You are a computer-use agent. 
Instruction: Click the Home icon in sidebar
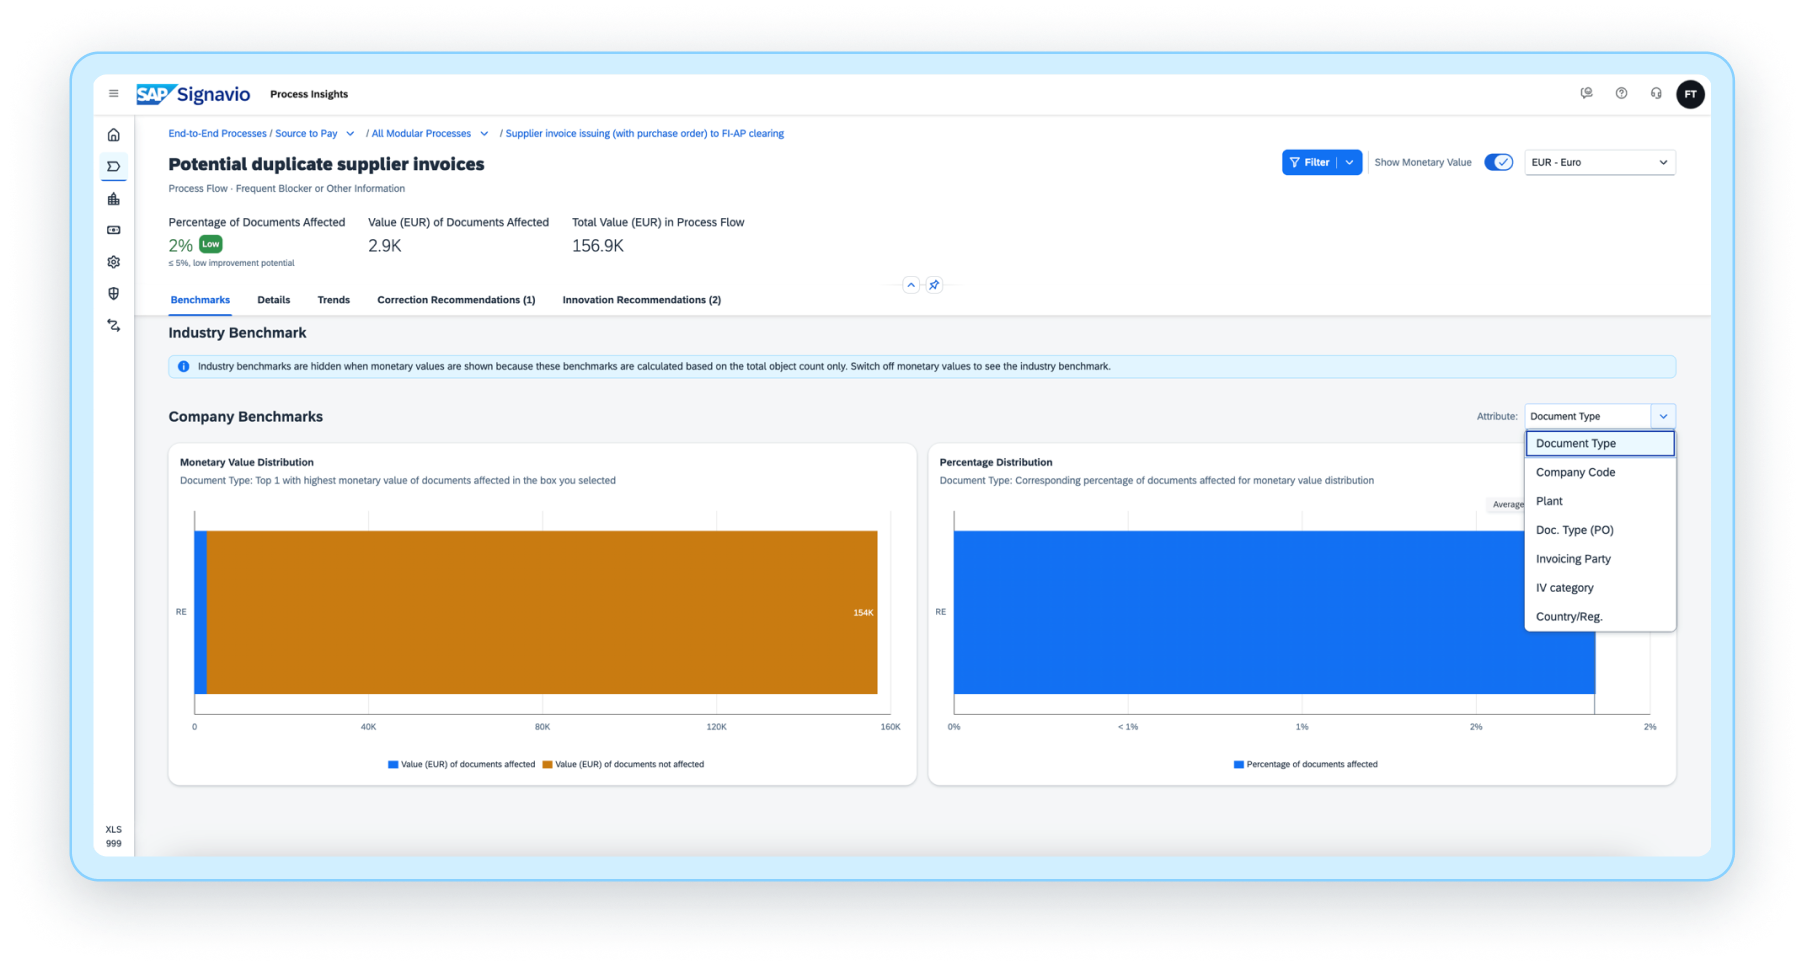[113, 135]
